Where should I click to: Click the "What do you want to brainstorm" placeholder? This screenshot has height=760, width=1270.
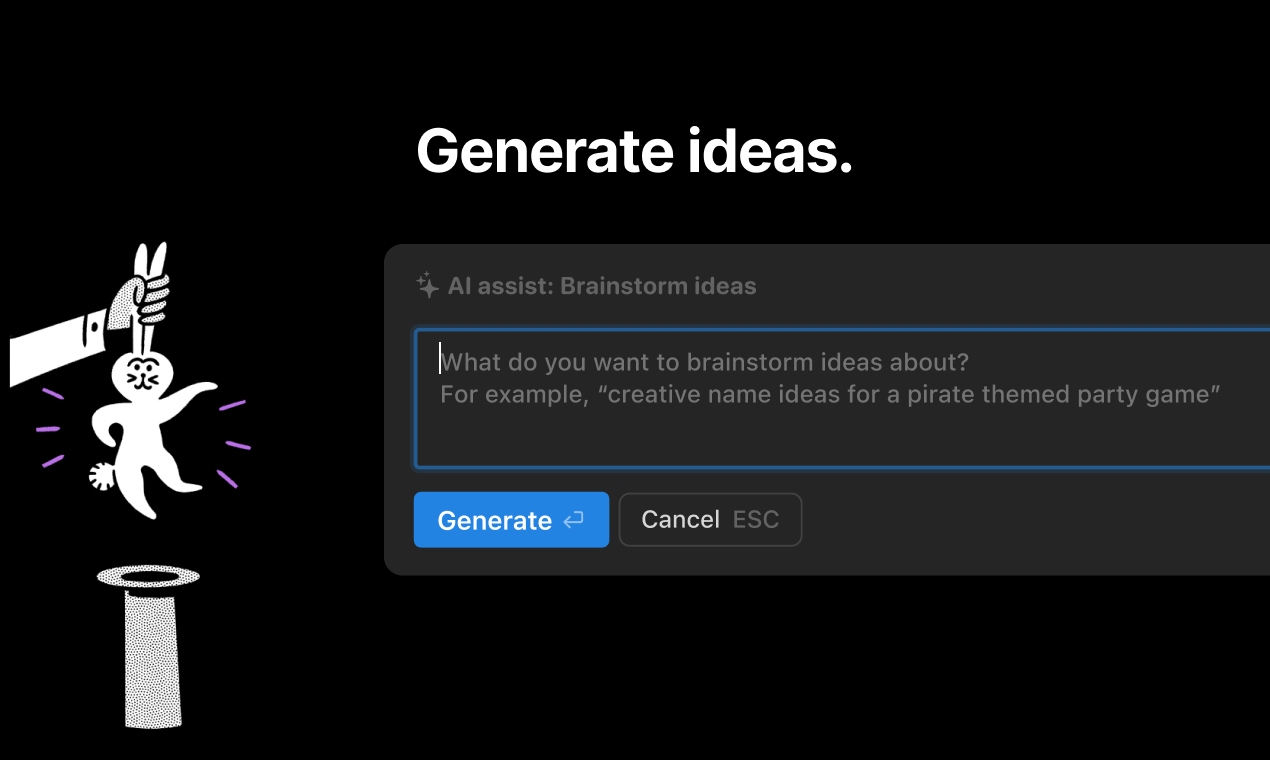point(705,362)
